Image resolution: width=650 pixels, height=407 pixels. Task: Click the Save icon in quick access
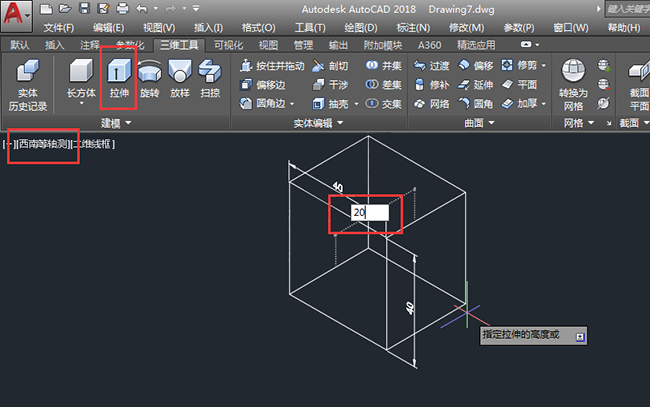85,8
